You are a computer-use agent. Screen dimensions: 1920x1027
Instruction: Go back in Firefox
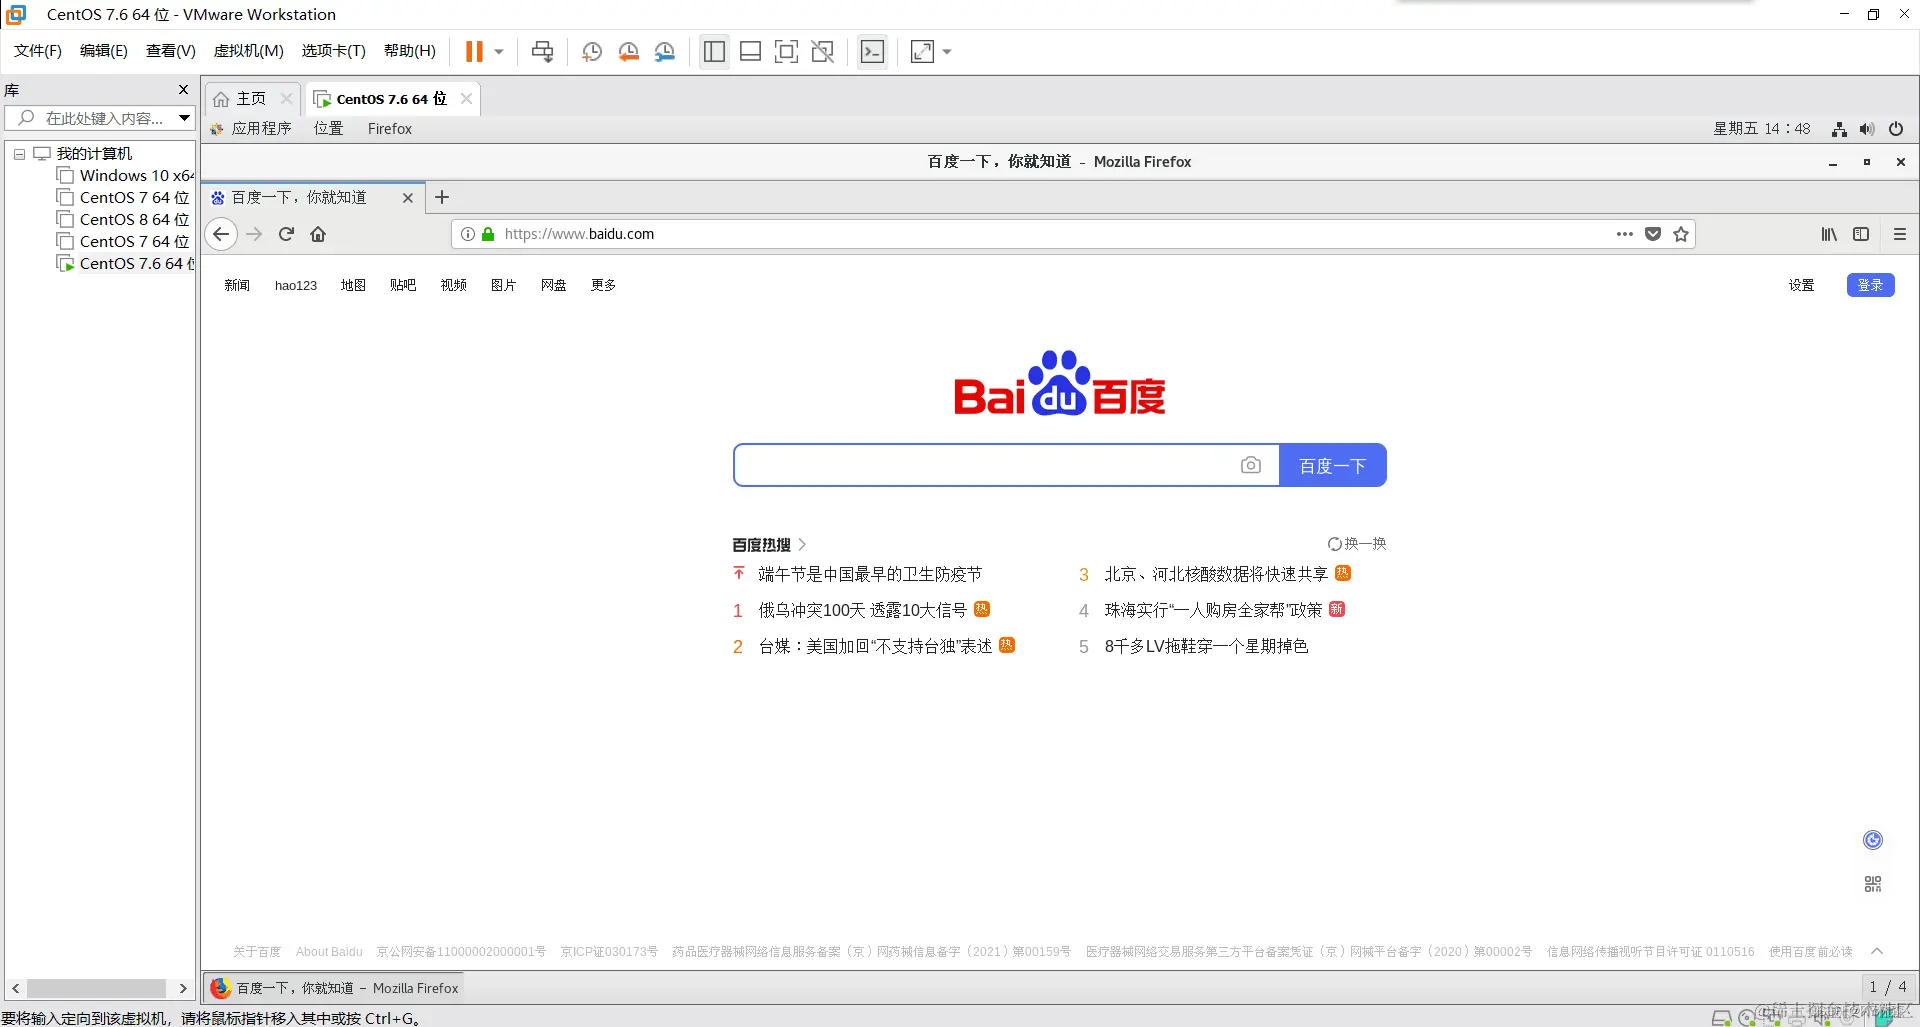point(221,234)
